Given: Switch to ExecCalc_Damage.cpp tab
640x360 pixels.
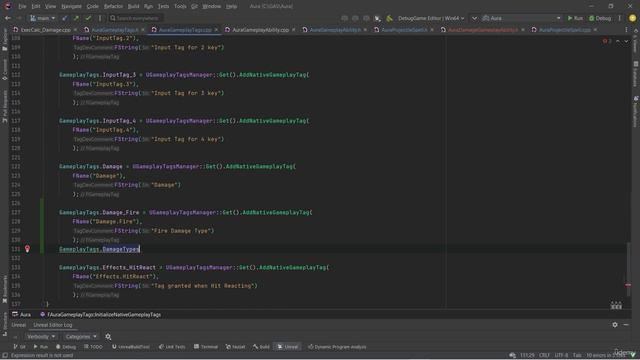Looking at the screenshot, I should click(x=45, y=30).
